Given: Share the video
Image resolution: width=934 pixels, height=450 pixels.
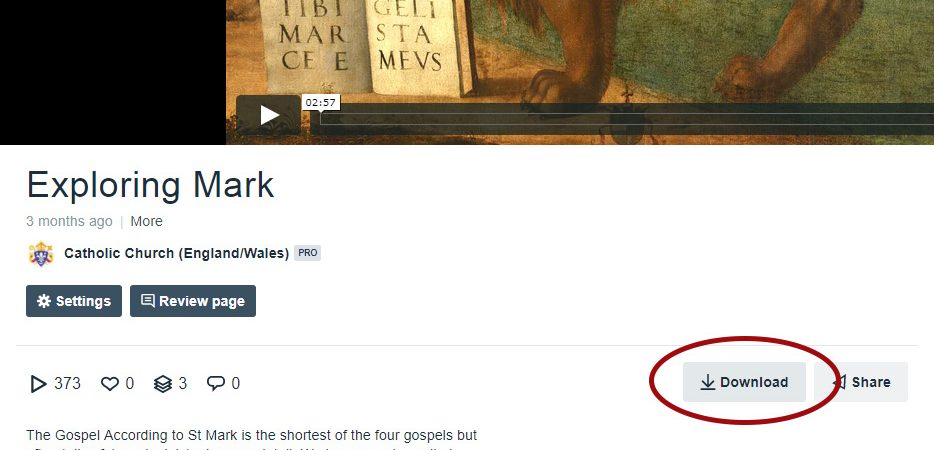Looking at the screenshot, I should coord(861,382).
